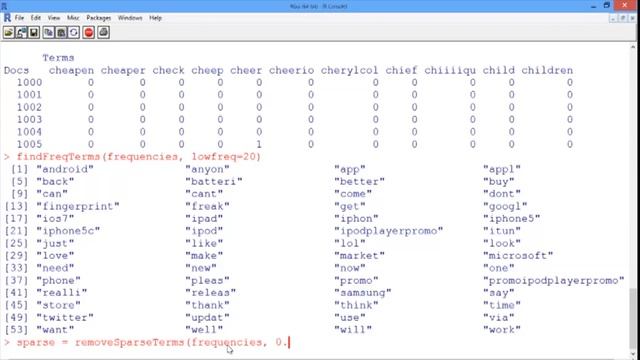The image size is (640, 360).
Task: Click the "fingerprint" term in output
Action: [x=78, y=206]
